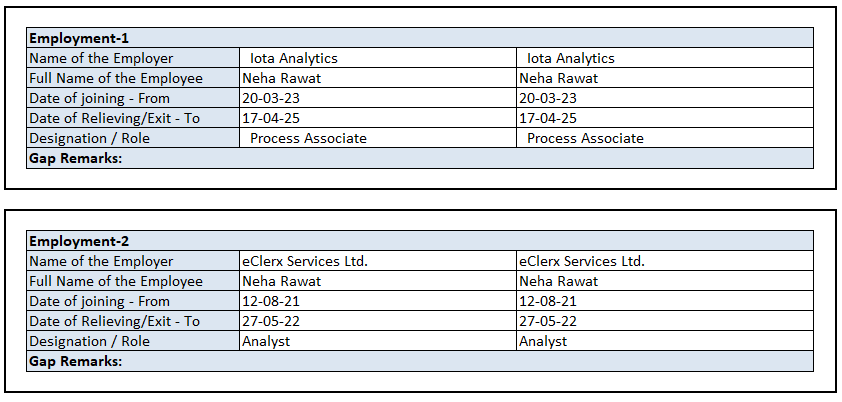This screenshot has height=402, width=842.
Task: Select left Iota Analytics cell
Action: (x=294, y=58)
